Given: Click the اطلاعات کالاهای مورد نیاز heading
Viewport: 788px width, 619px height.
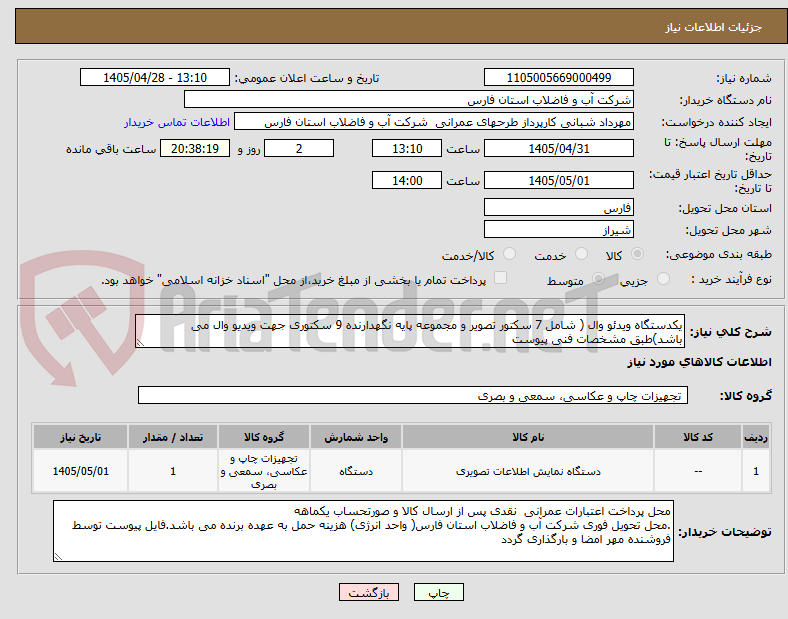Looking at the screenshot, I should click(699, 362).
